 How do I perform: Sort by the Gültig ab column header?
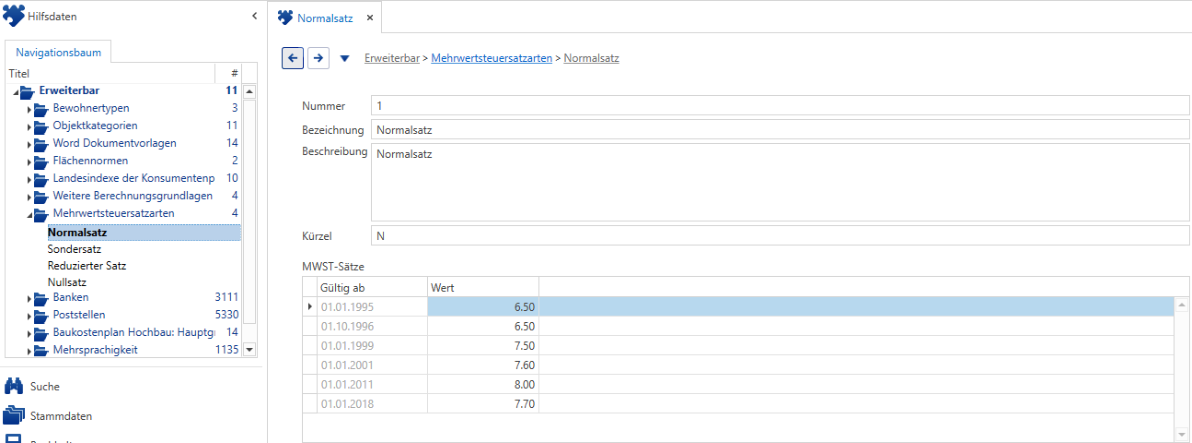(x=372, y=287)
